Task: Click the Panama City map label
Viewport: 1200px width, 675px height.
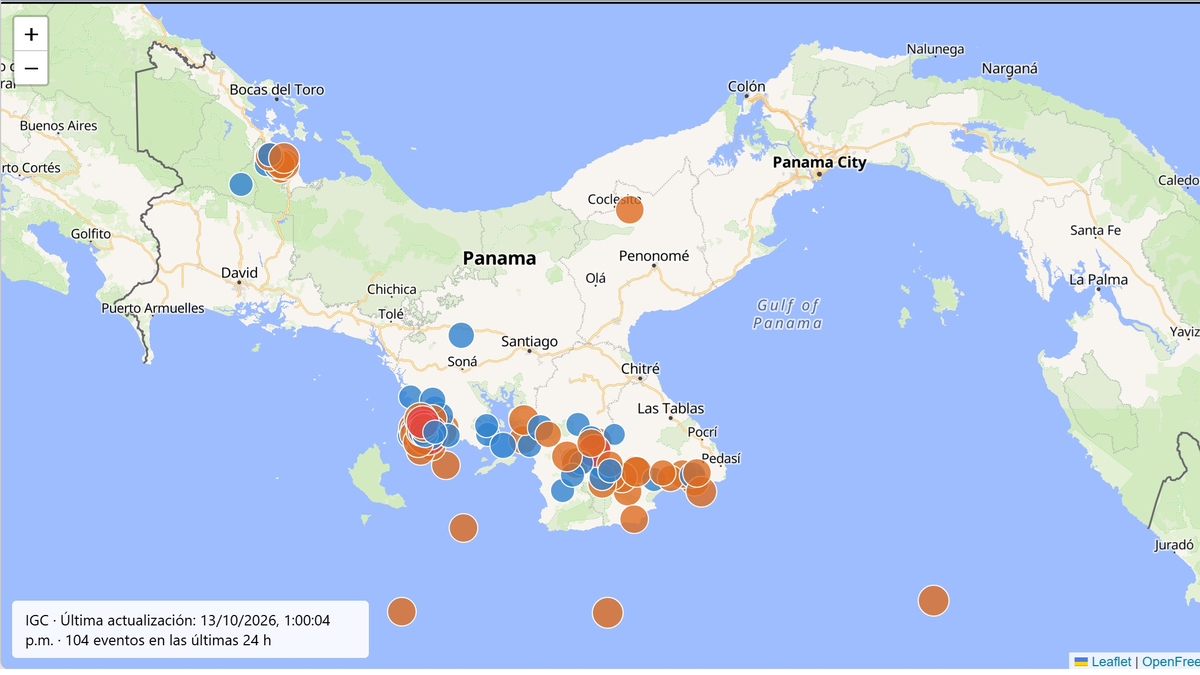Action: tap(820, 162)
